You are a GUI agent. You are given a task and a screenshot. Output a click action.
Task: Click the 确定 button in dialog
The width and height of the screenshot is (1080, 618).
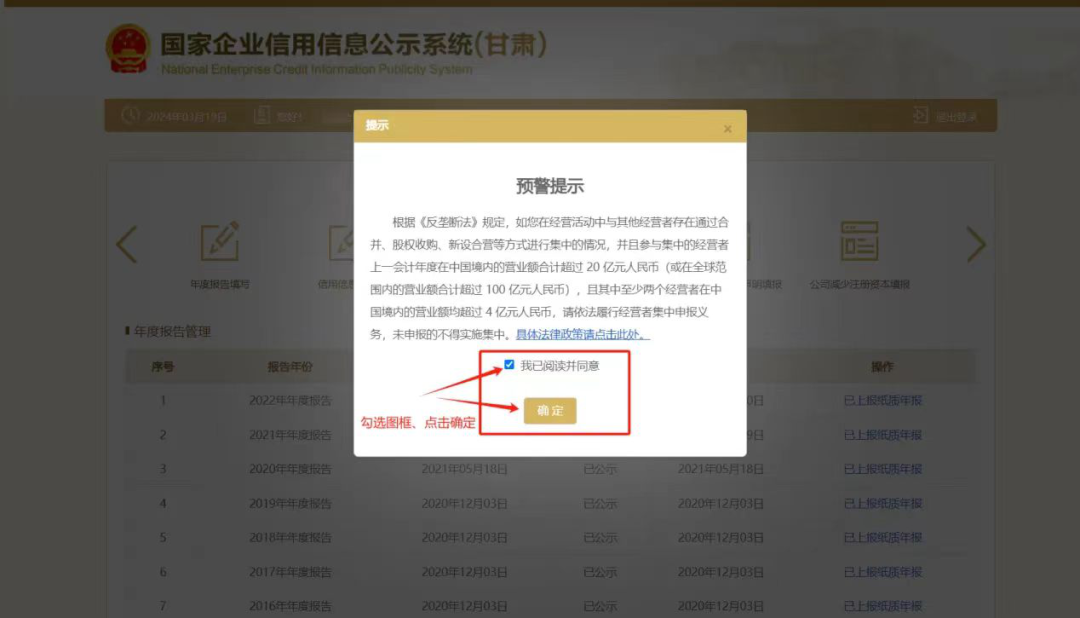550,411
